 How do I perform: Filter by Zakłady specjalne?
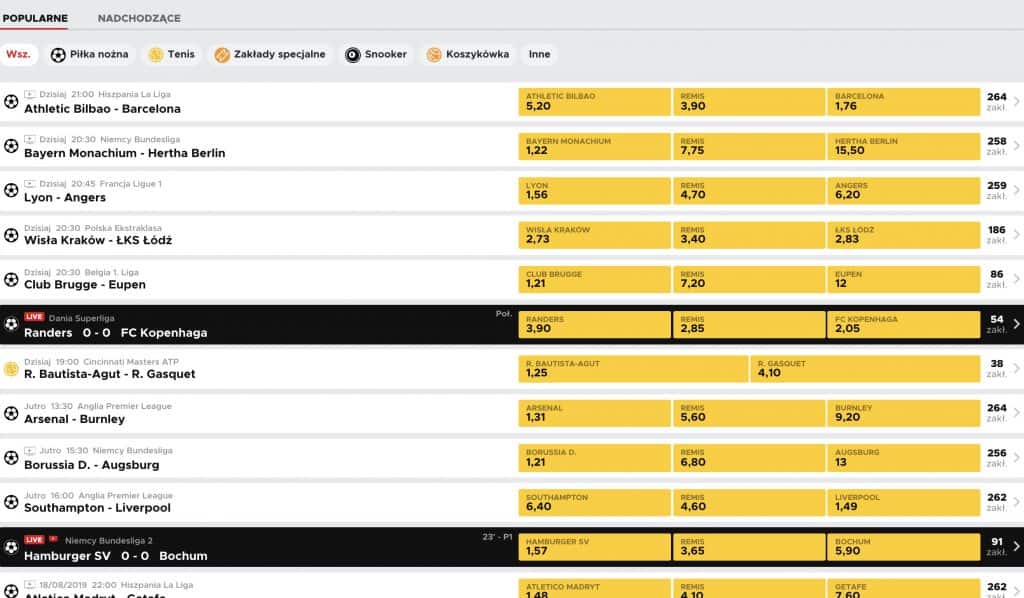click(x=270, y=54)
